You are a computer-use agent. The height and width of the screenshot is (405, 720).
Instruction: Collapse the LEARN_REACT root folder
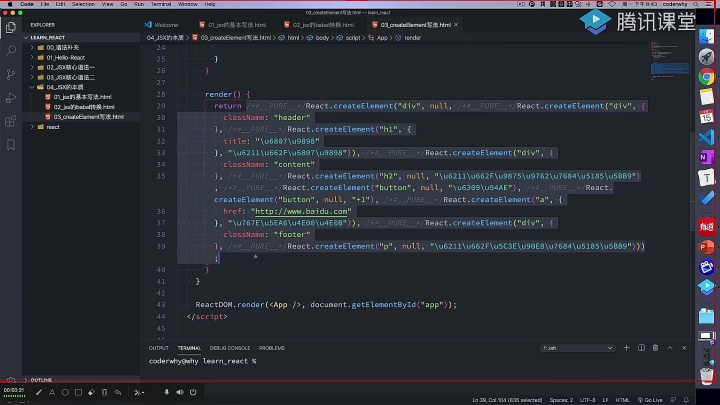click(45, 38)
